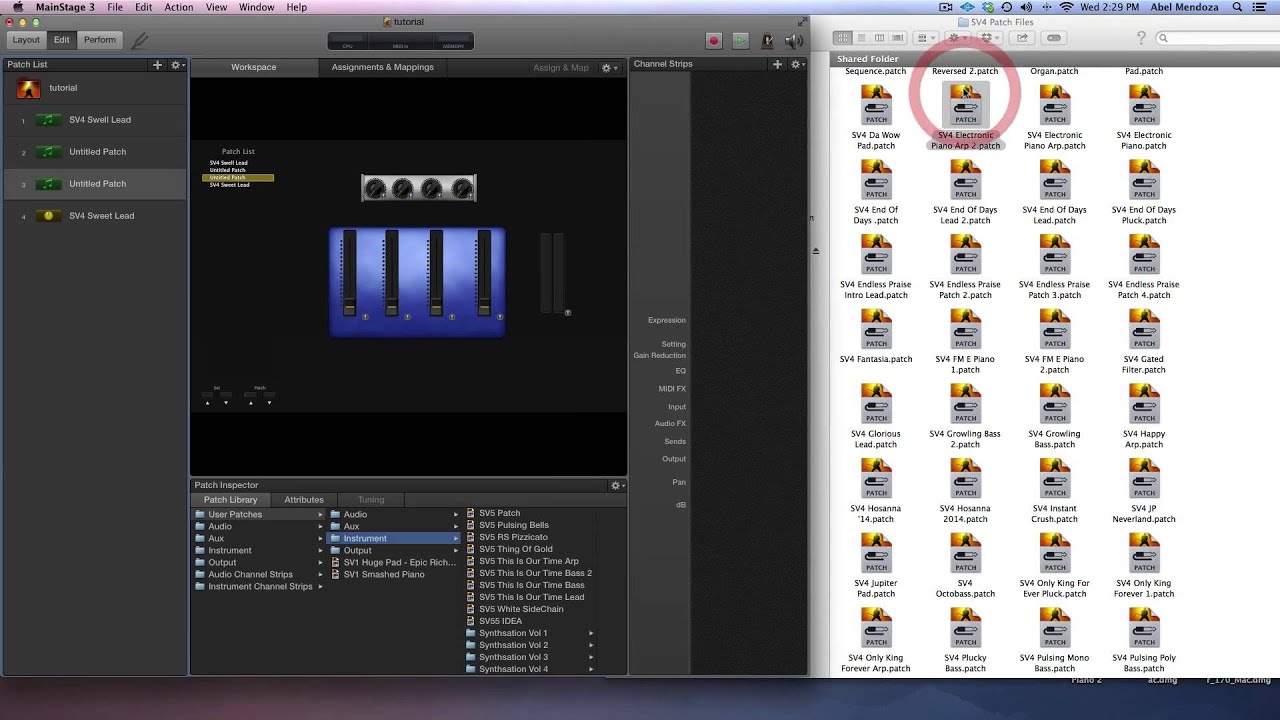The height and width of the screenshot is (720, 1280).
Task: Open the Window menu in menu bar
Action: [x=257, y=7]
